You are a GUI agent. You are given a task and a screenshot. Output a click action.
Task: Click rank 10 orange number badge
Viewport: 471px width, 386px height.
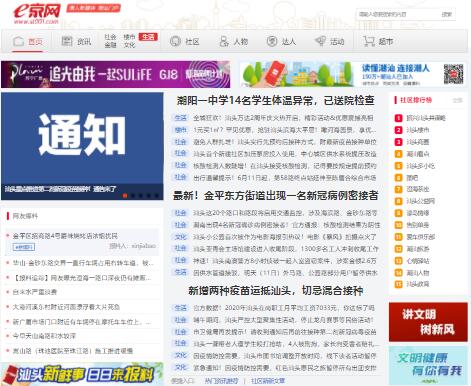coord(398,225)
